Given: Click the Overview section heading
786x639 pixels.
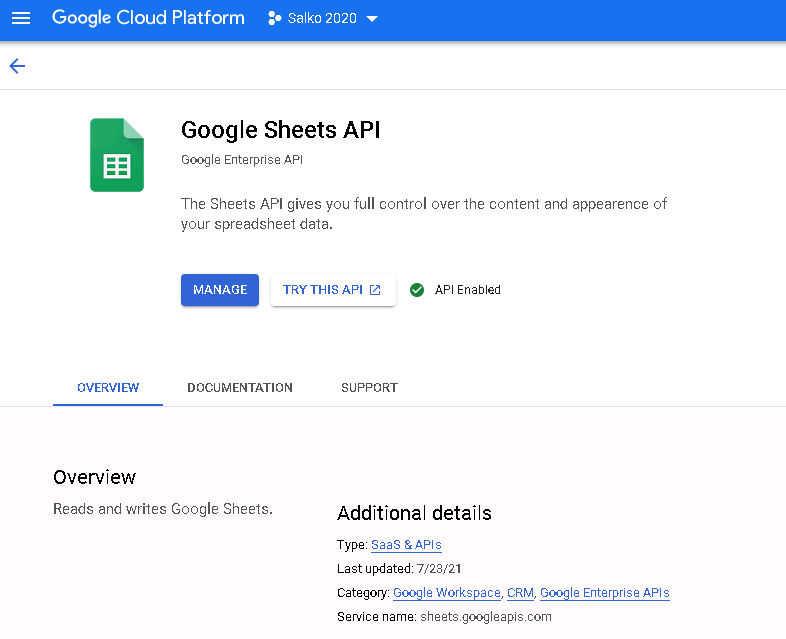Looking at the screenshot, I should tap(94, 477).
